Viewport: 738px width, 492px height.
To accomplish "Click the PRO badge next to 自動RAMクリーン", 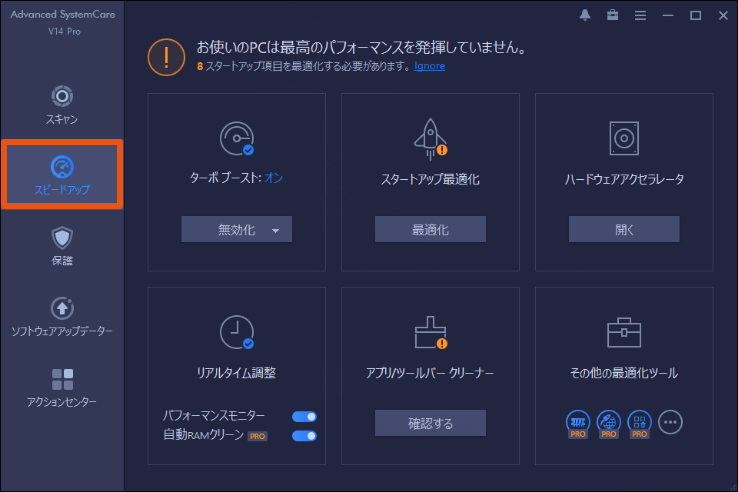I will coord(257,436).
